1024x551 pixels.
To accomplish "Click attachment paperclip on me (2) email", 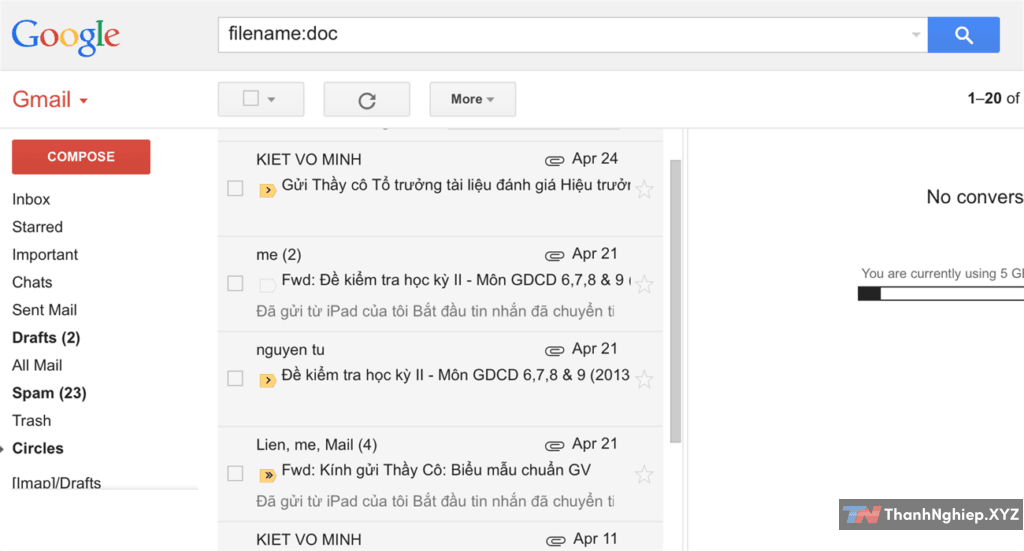I will pos(554,255).
